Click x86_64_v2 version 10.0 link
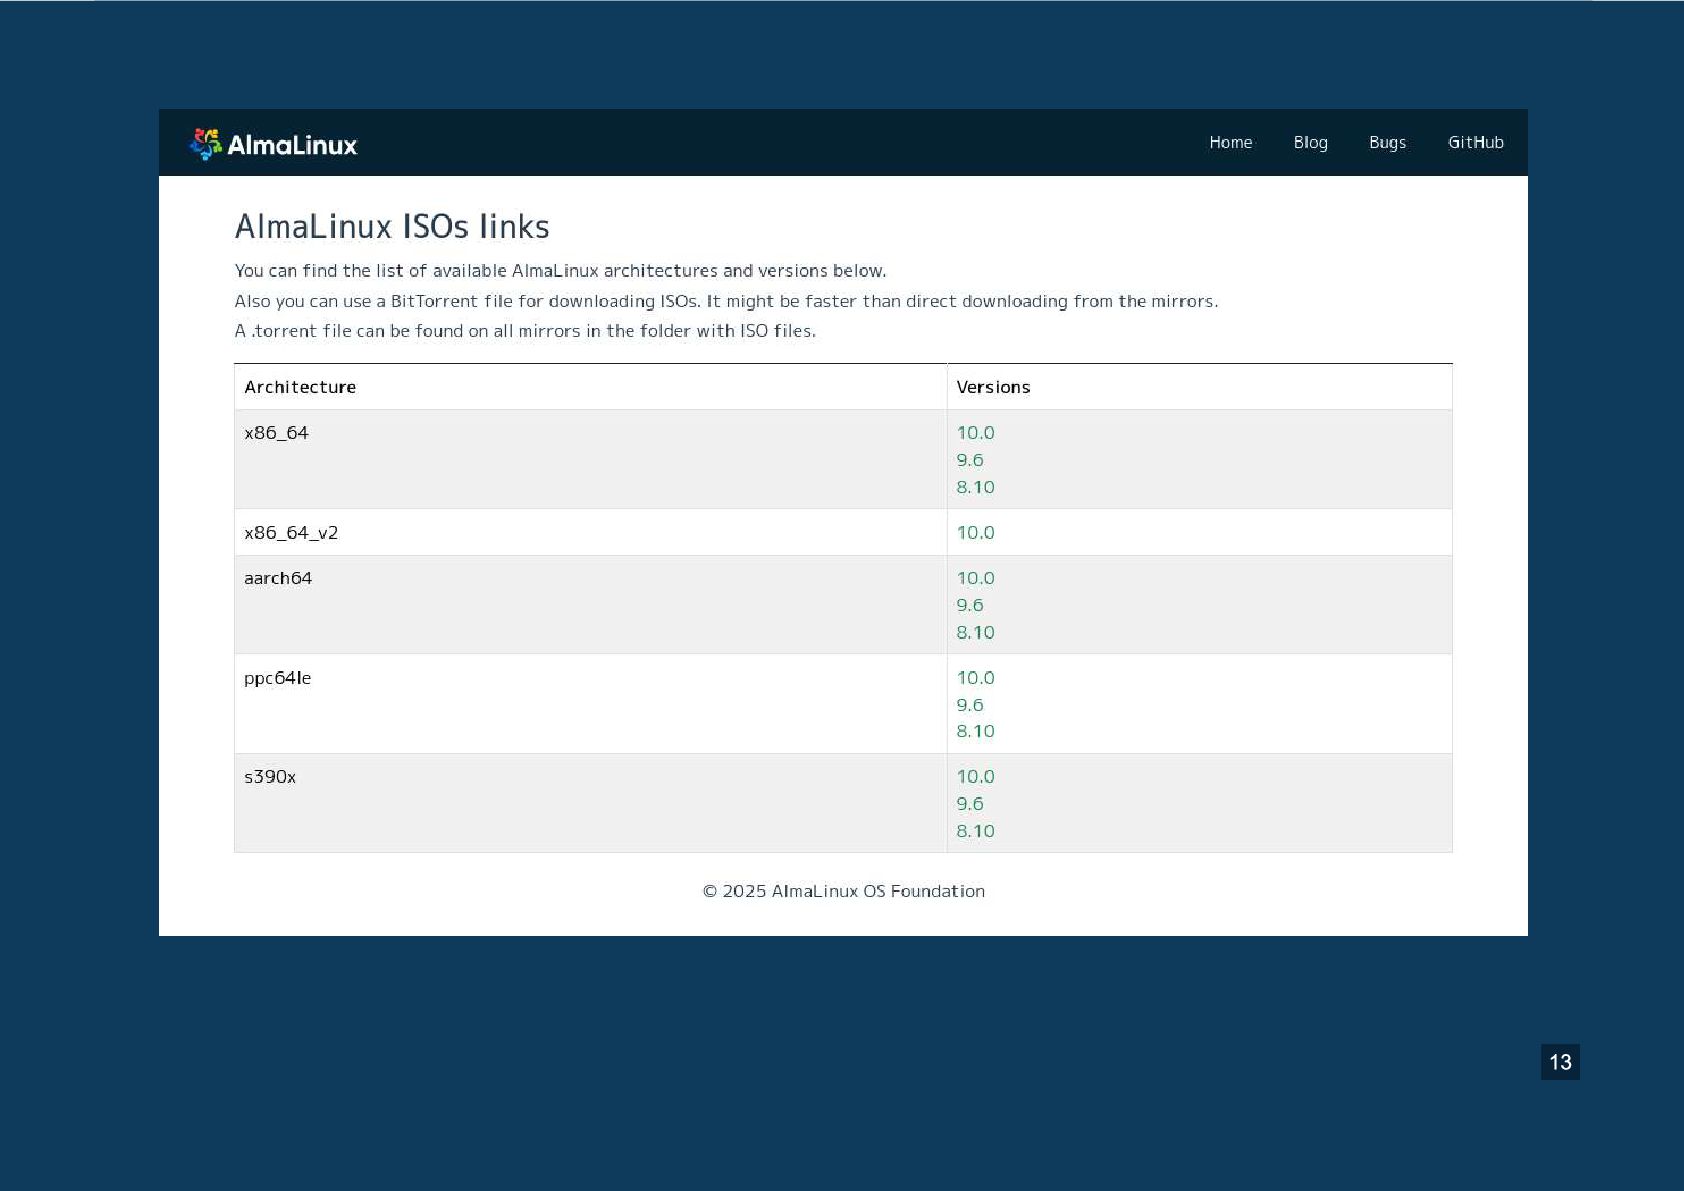 [x=975, y=533]
